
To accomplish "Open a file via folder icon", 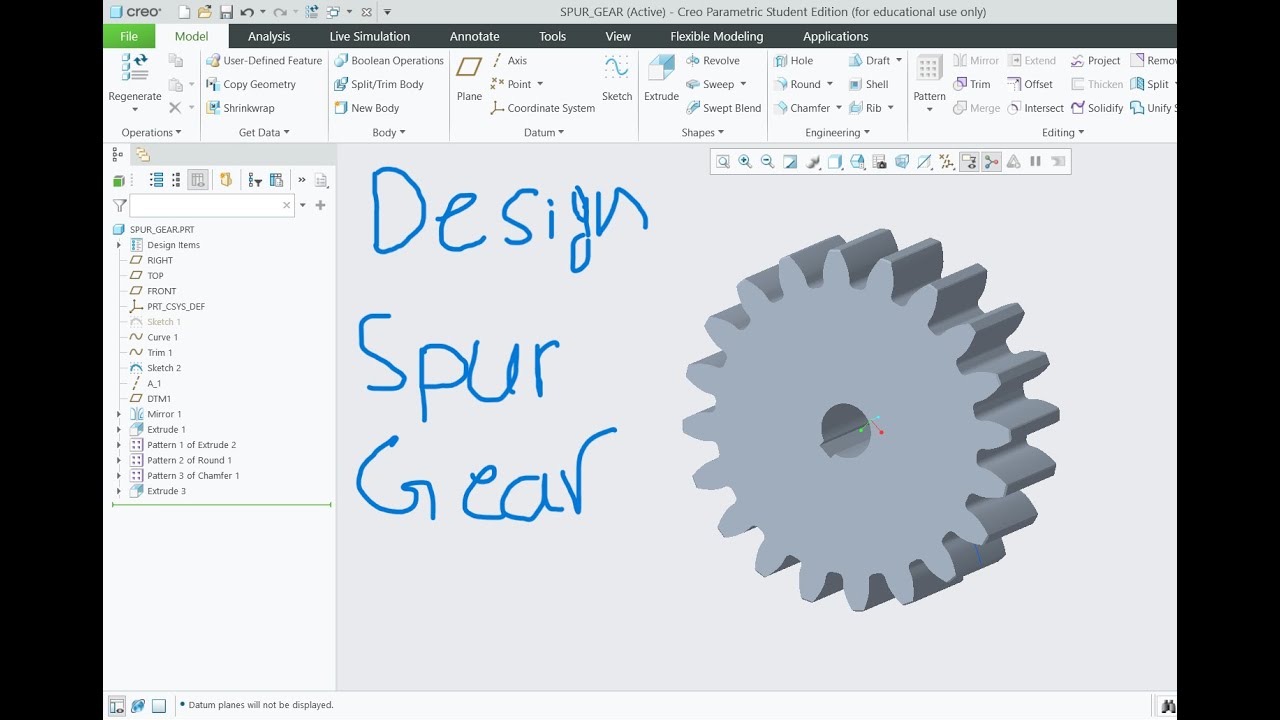I will click(x=205, y=12).
